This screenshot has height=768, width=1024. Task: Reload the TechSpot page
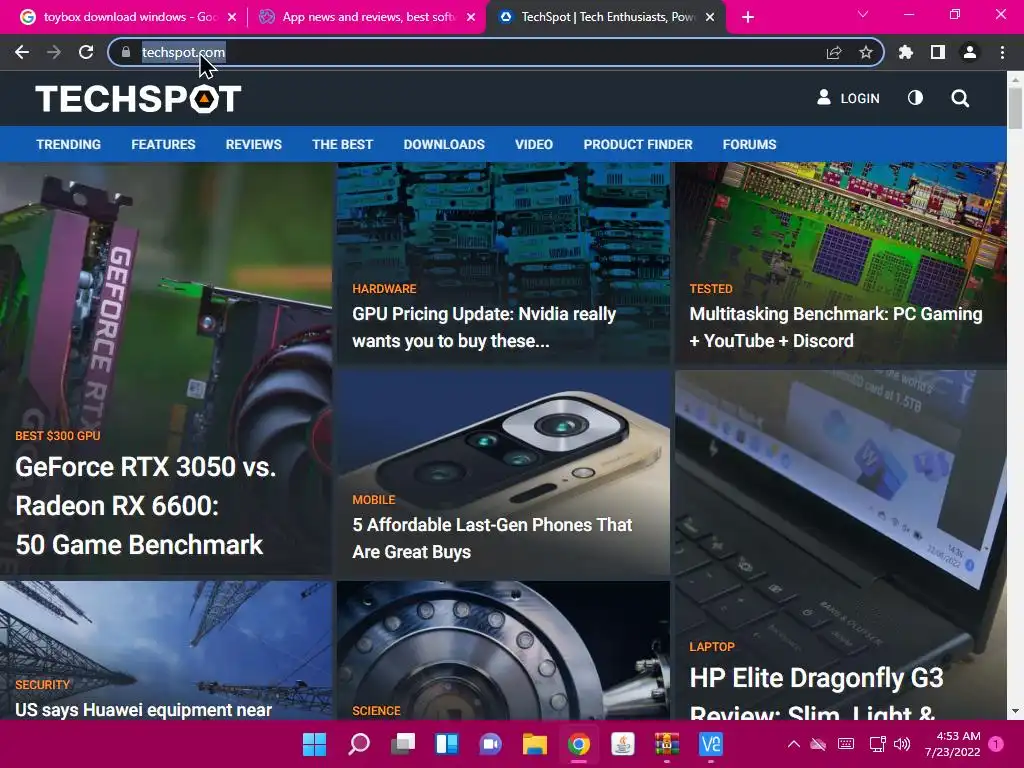pos(86,52)
